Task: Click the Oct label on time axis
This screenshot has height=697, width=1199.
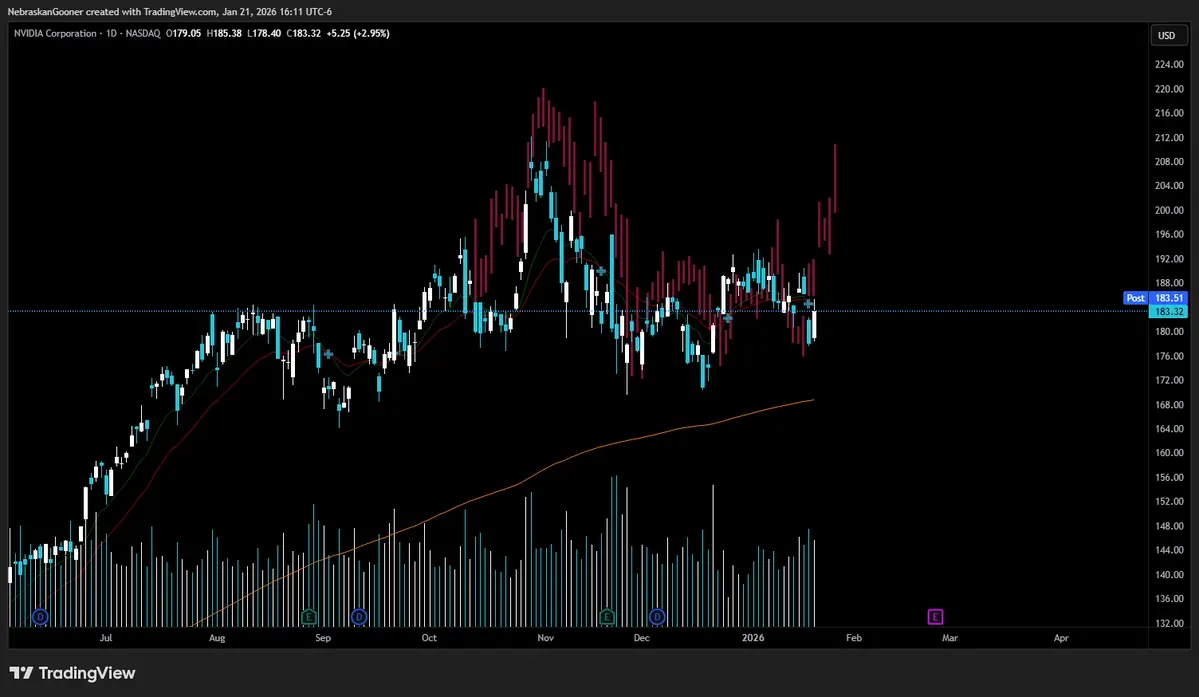Action: (429, 637)
